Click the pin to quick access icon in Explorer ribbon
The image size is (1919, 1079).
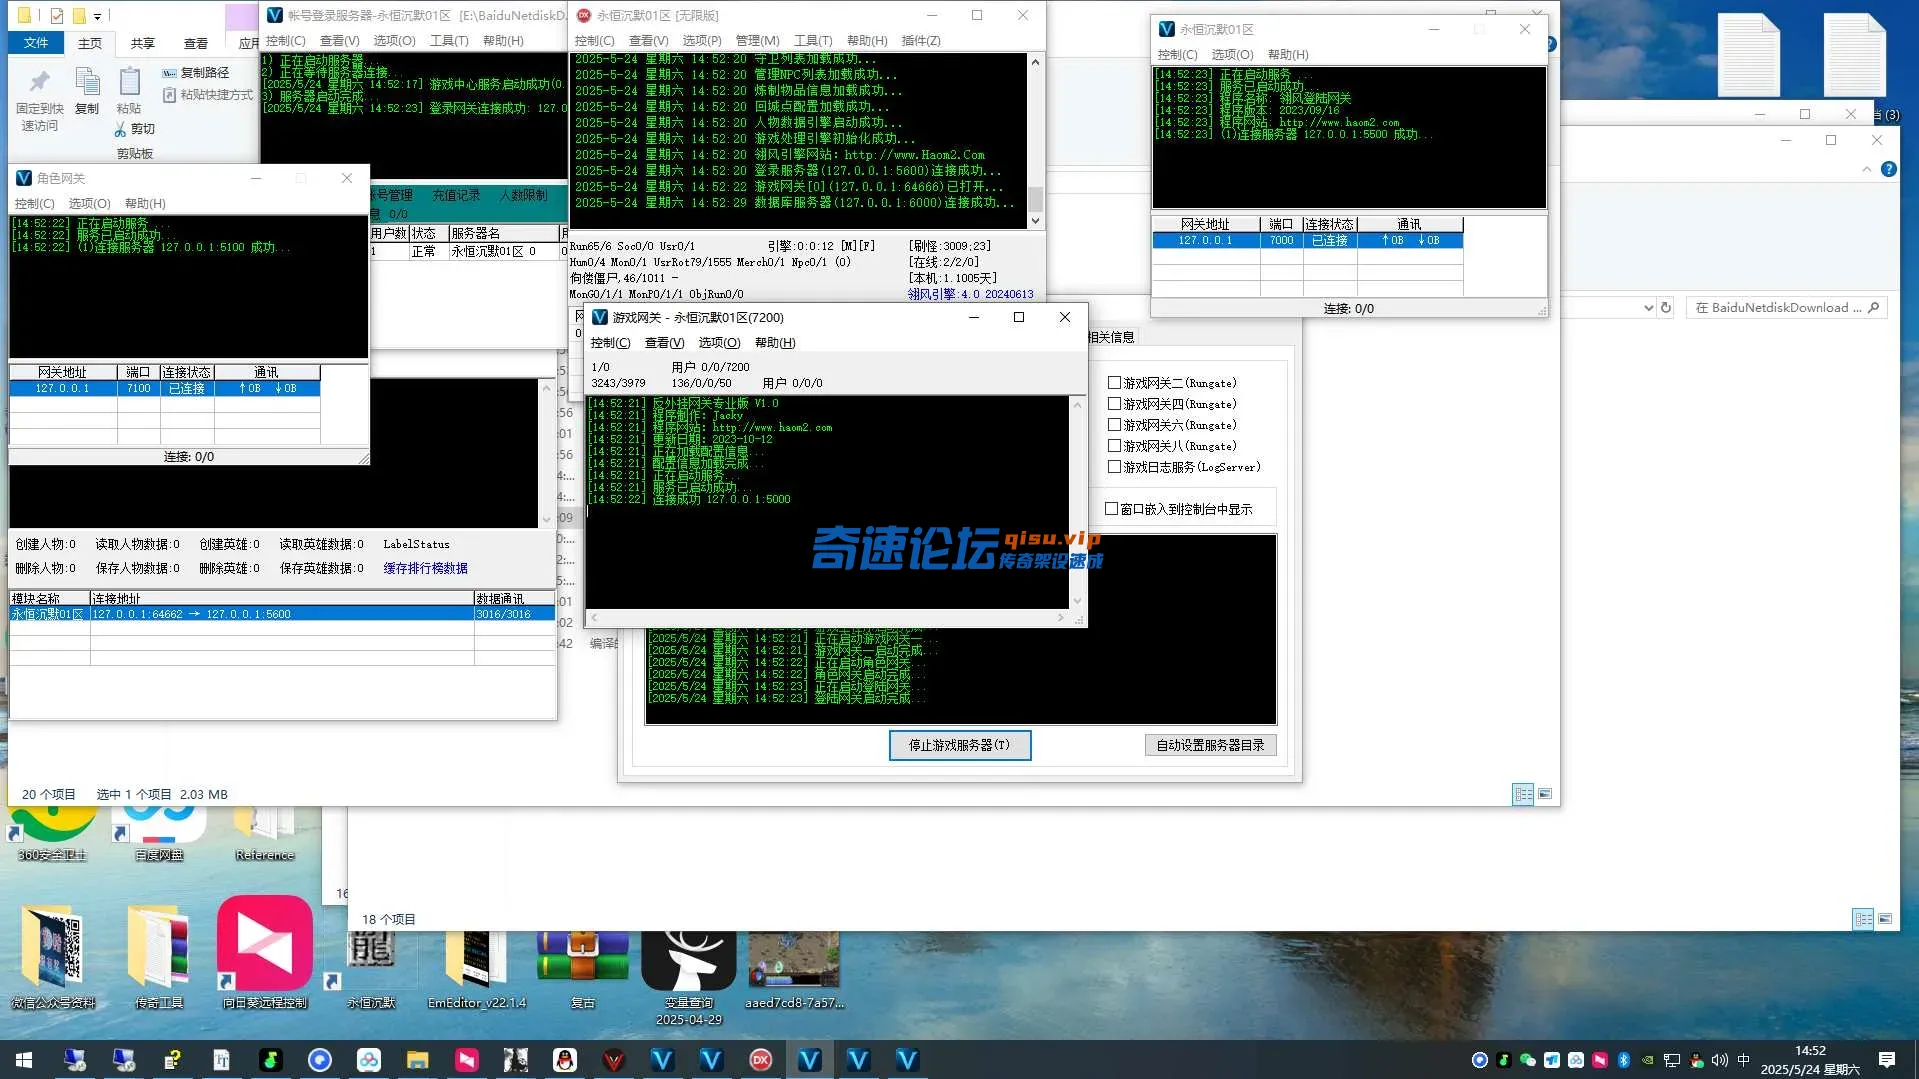(x=39, y=82)
